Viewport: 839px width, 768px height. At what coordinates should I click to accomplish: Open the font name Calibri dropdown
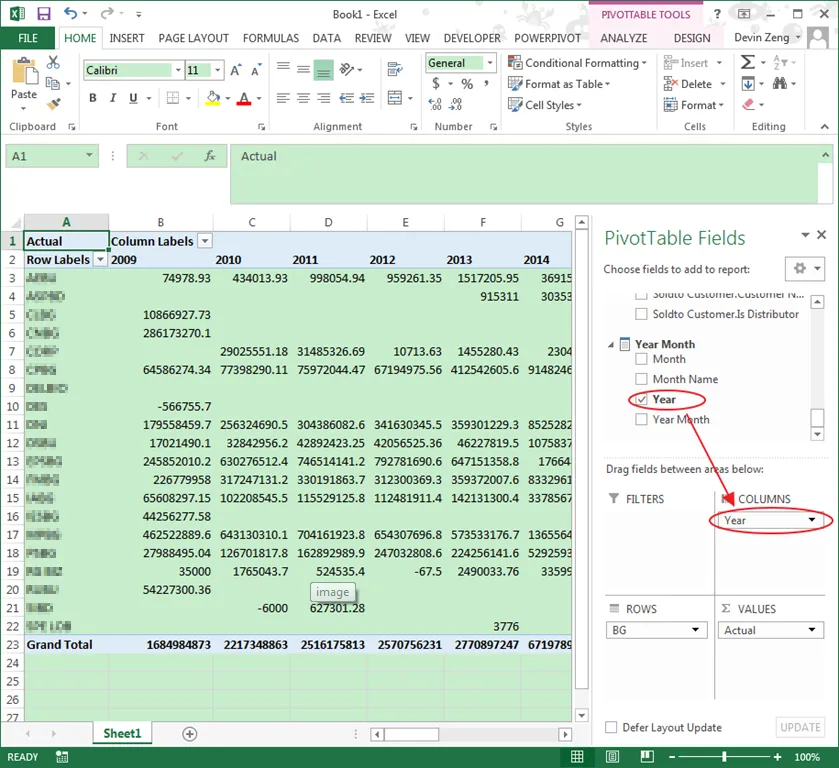(178, 70)
